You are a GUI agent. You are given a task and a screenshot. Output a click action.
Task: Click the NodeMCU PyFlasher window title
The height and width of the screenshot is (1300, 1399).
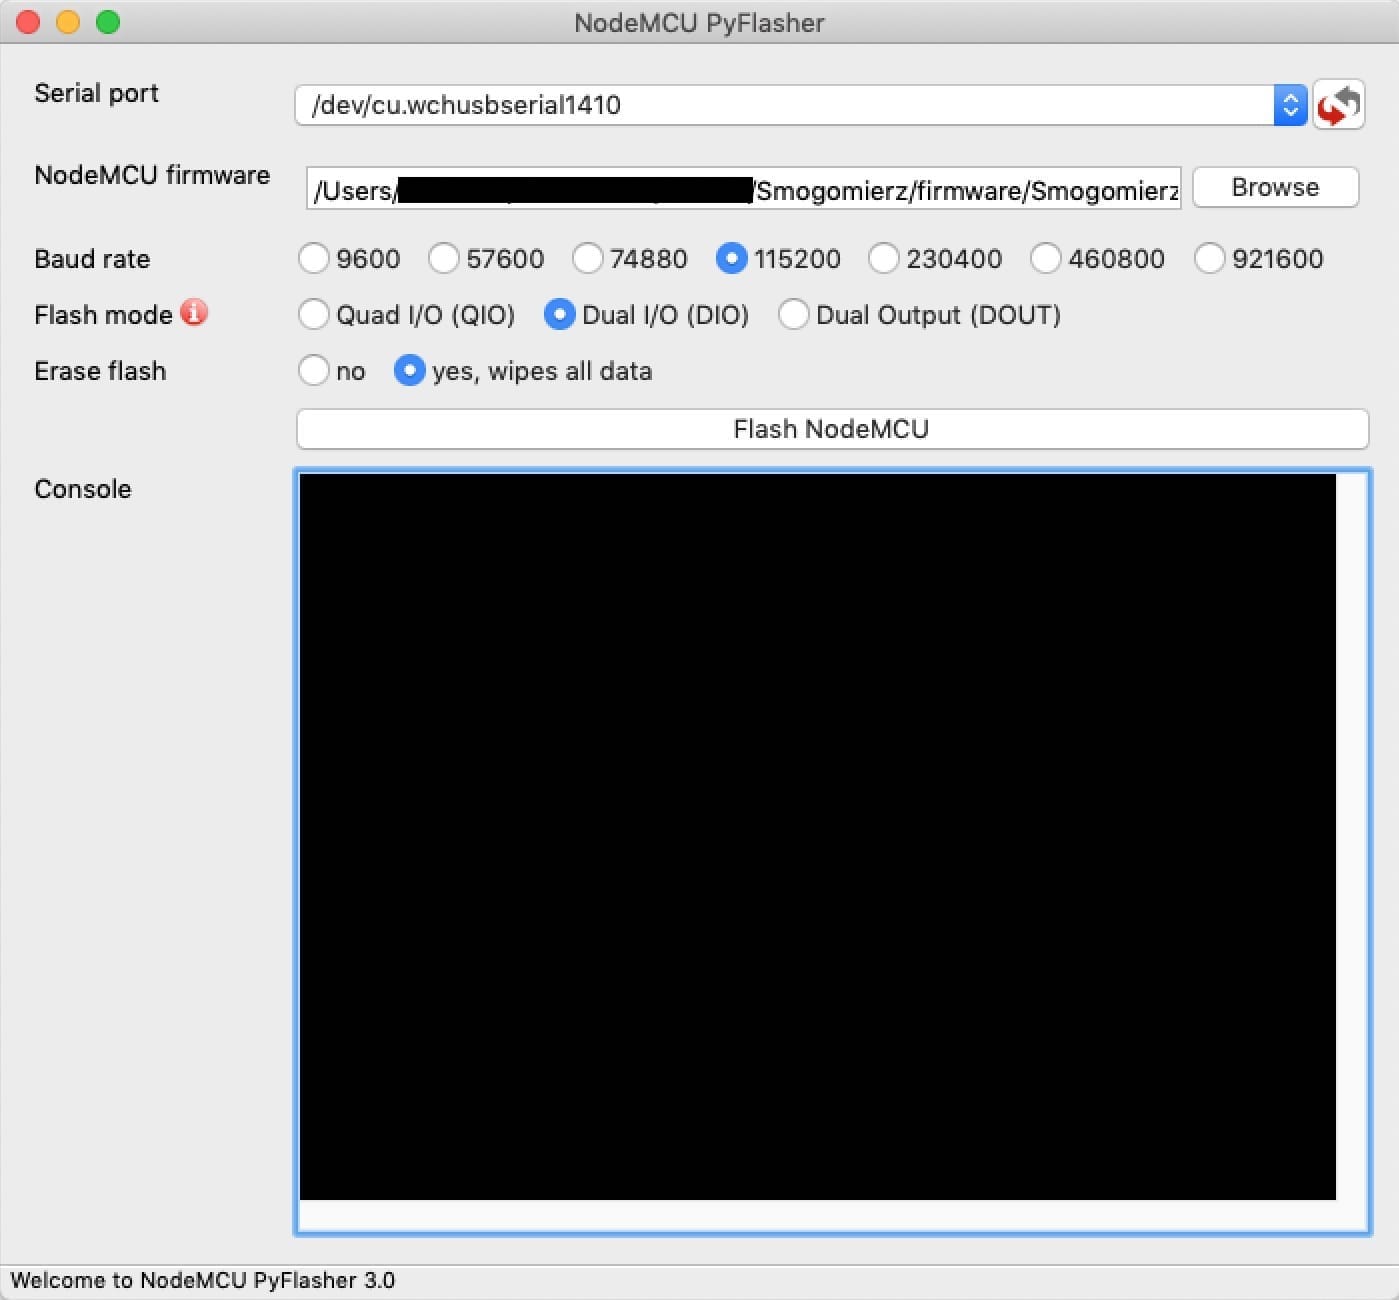699,23
